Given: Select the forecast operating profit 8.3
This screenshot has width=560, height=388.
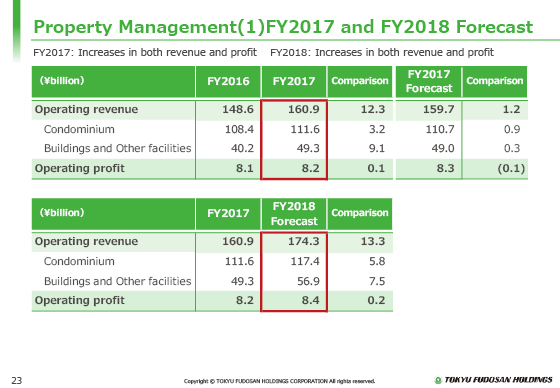Looking at the screenshot, I should click(445, 168).
